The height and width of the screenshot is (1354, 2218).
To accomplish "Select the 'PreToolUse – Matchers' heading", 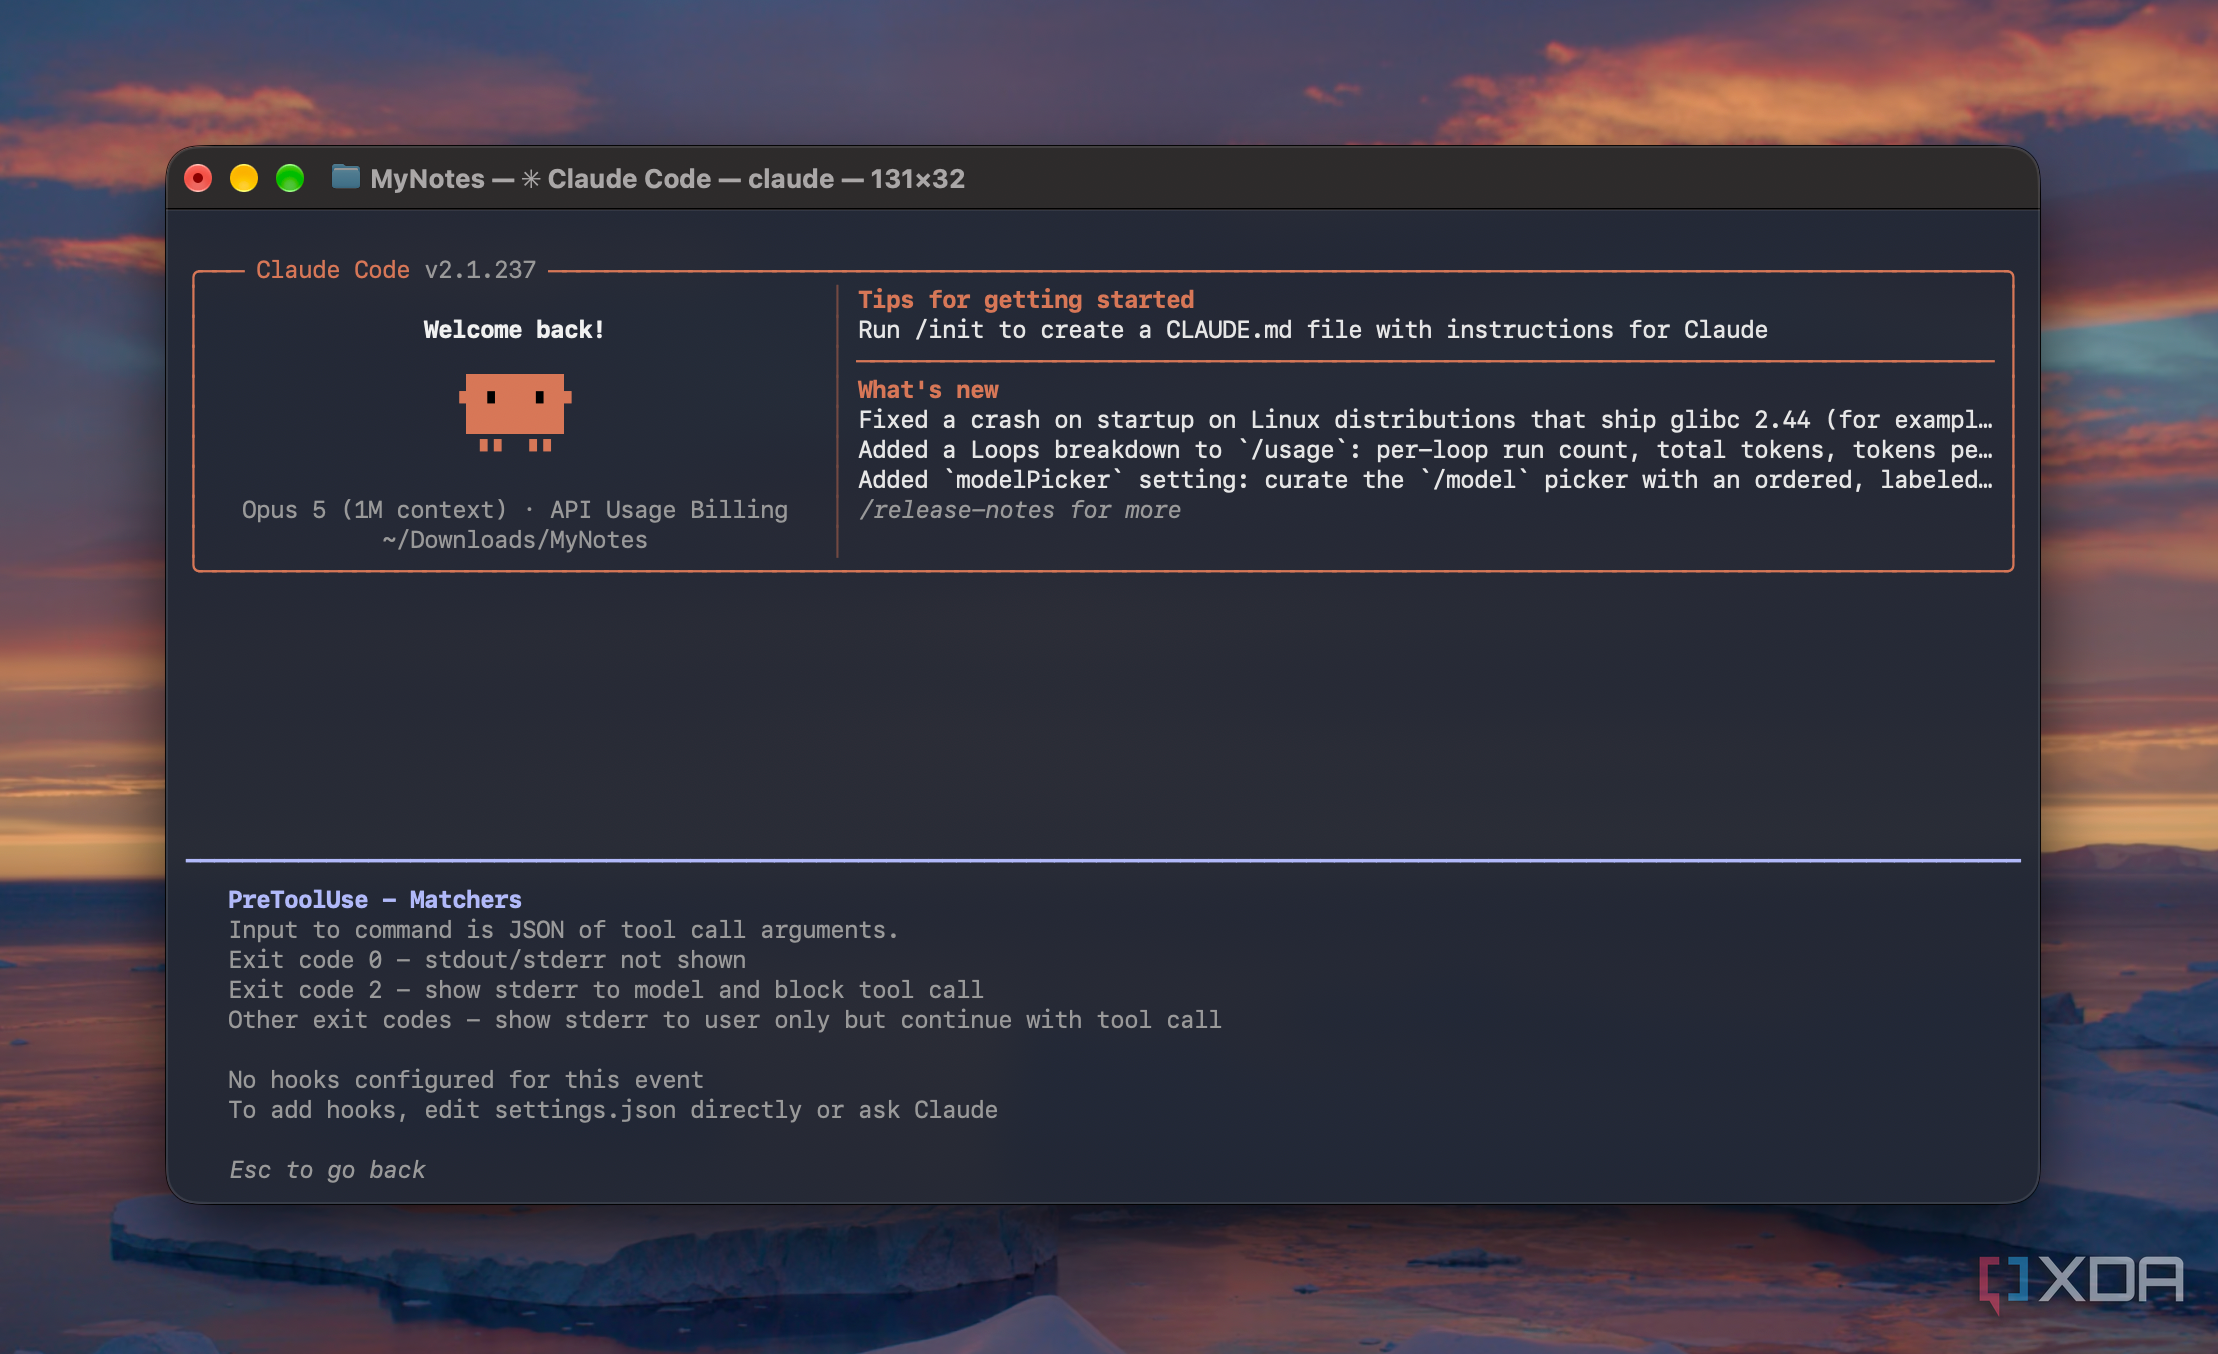I will (x=375, y=900).
